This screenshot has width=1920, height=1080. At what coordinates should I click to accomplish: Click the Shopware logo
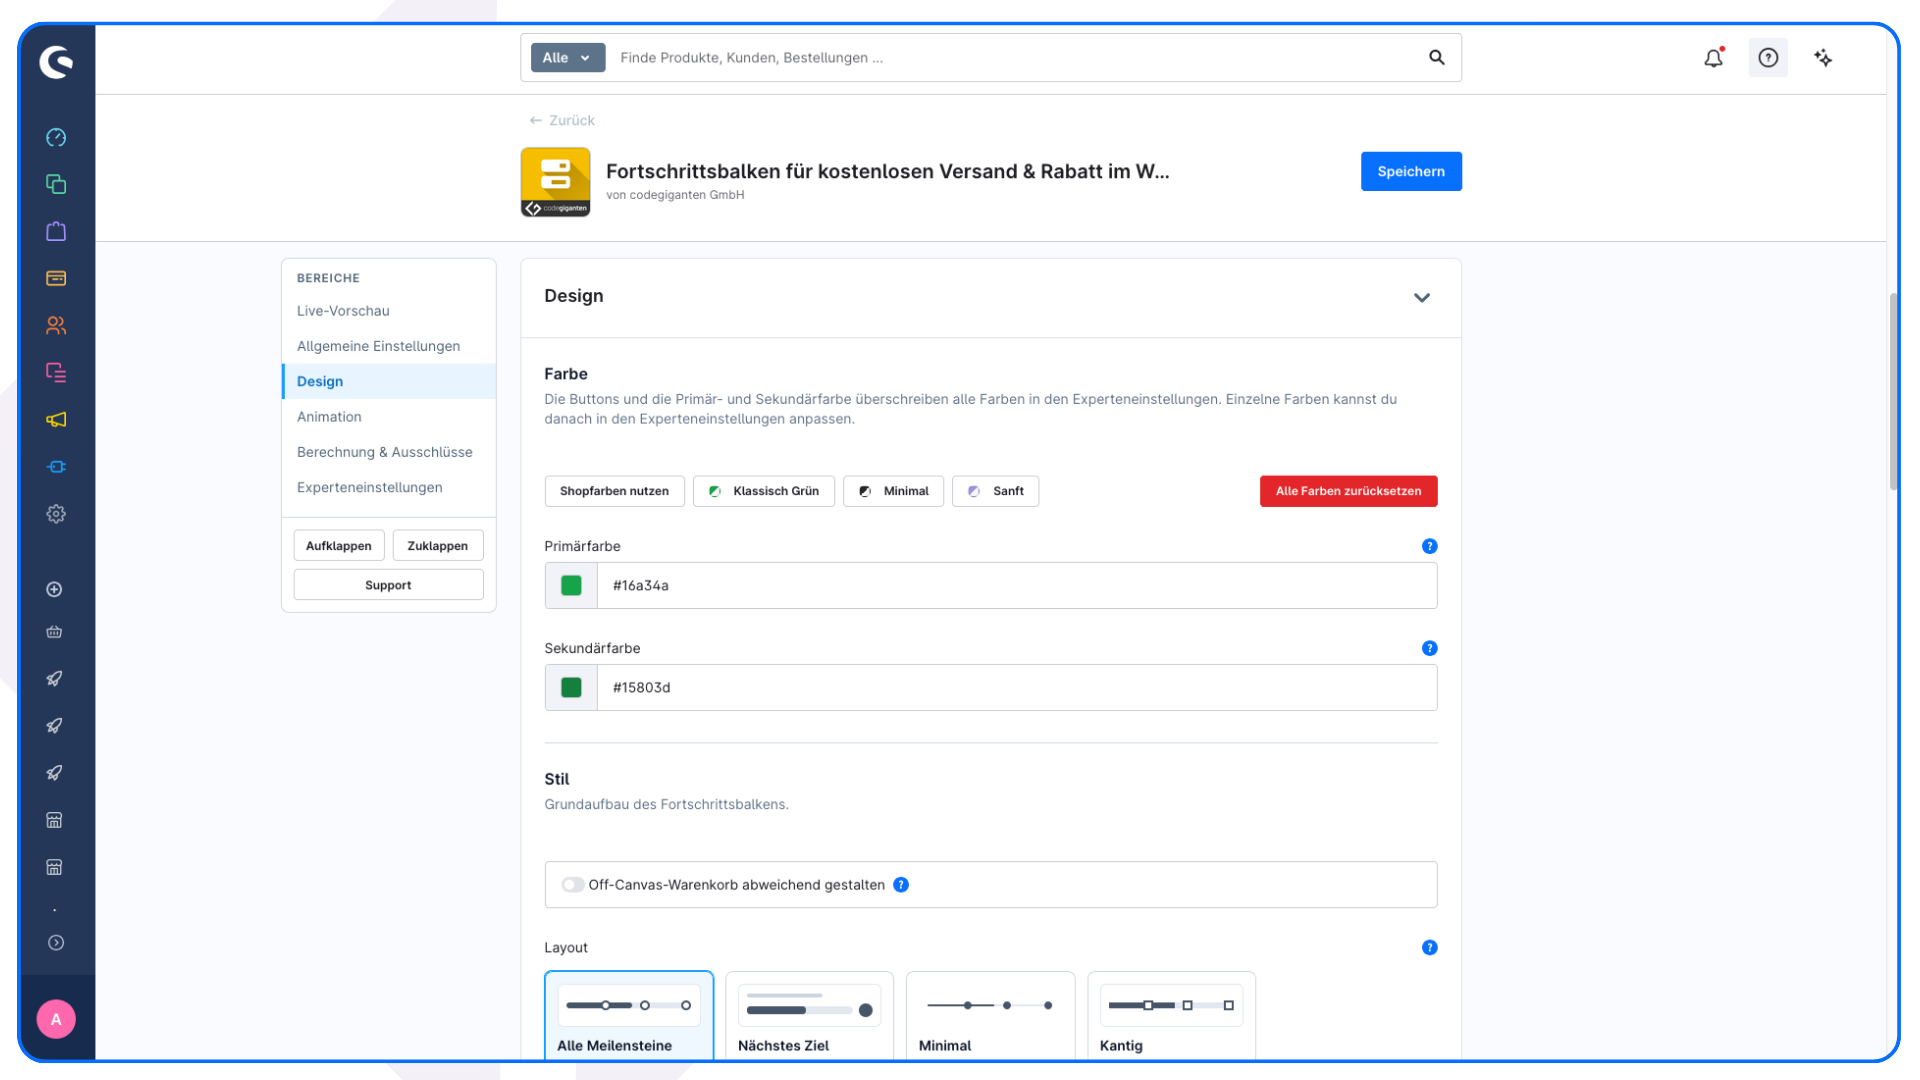[x=56, y=62]
